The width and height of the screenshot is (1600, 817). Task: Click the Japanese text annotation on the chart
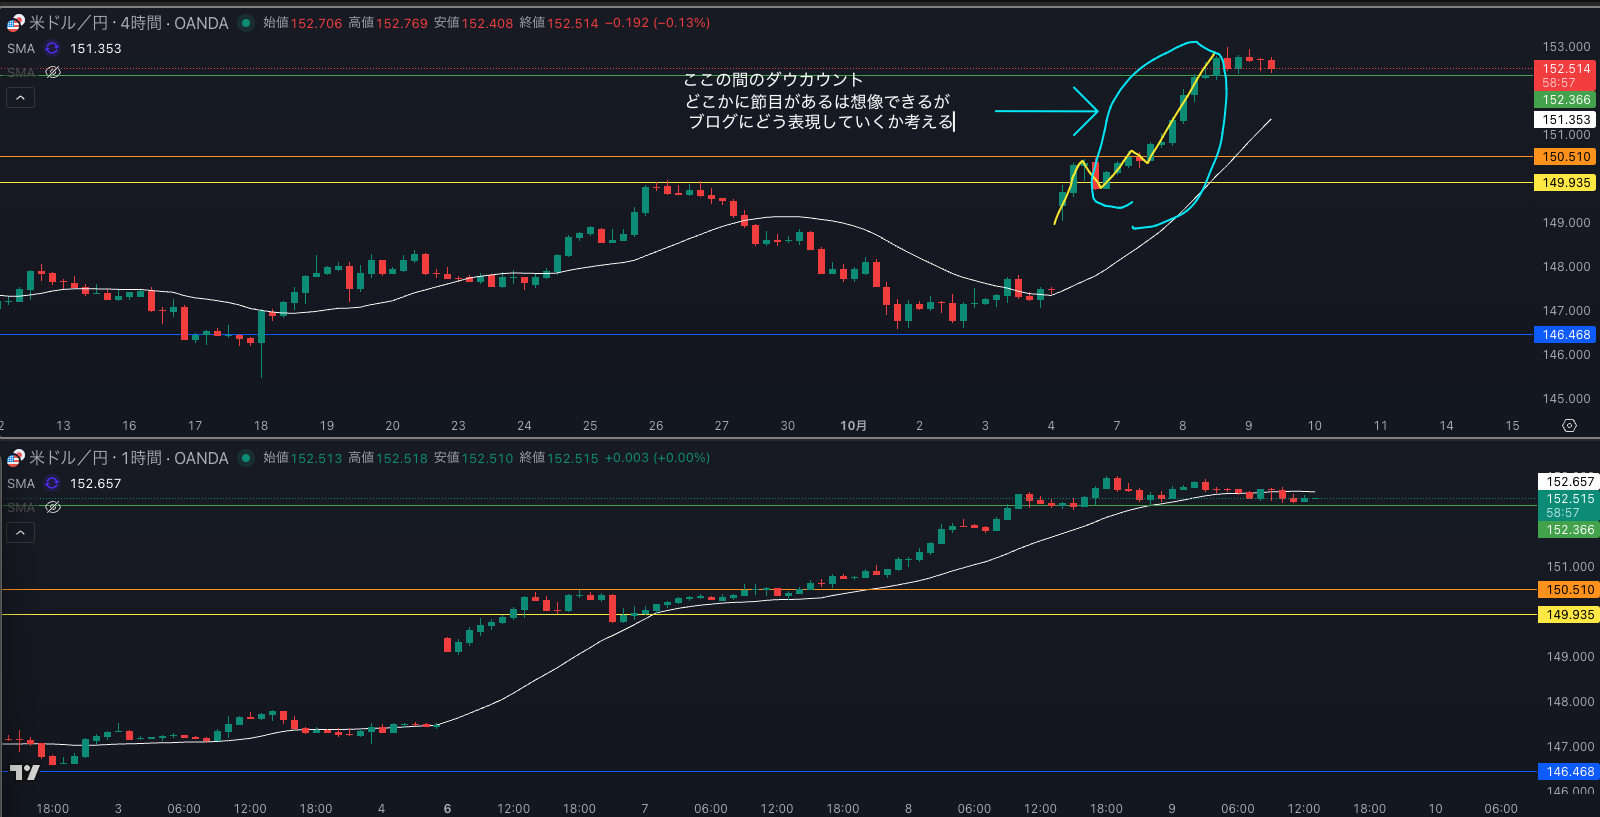818,101
